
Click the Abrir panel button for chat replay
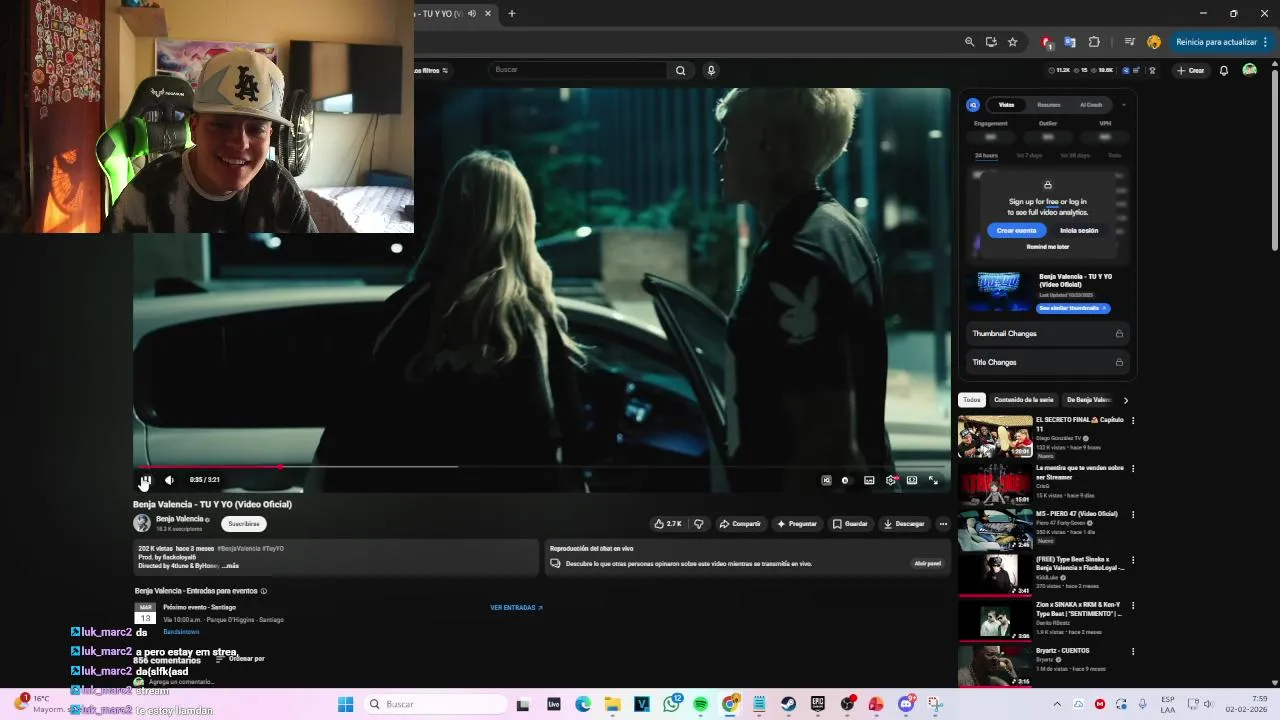[x=927, y=563]
